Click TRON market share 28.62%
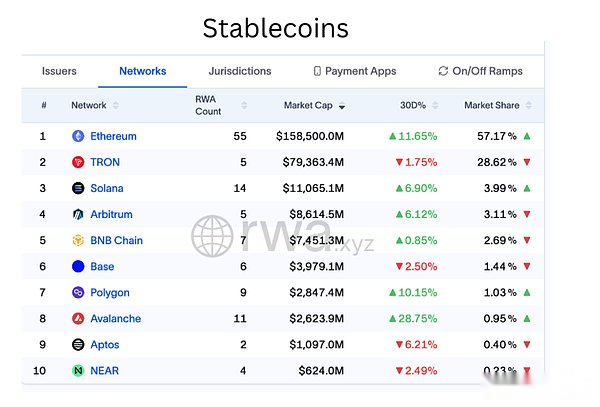 (497, 162)
